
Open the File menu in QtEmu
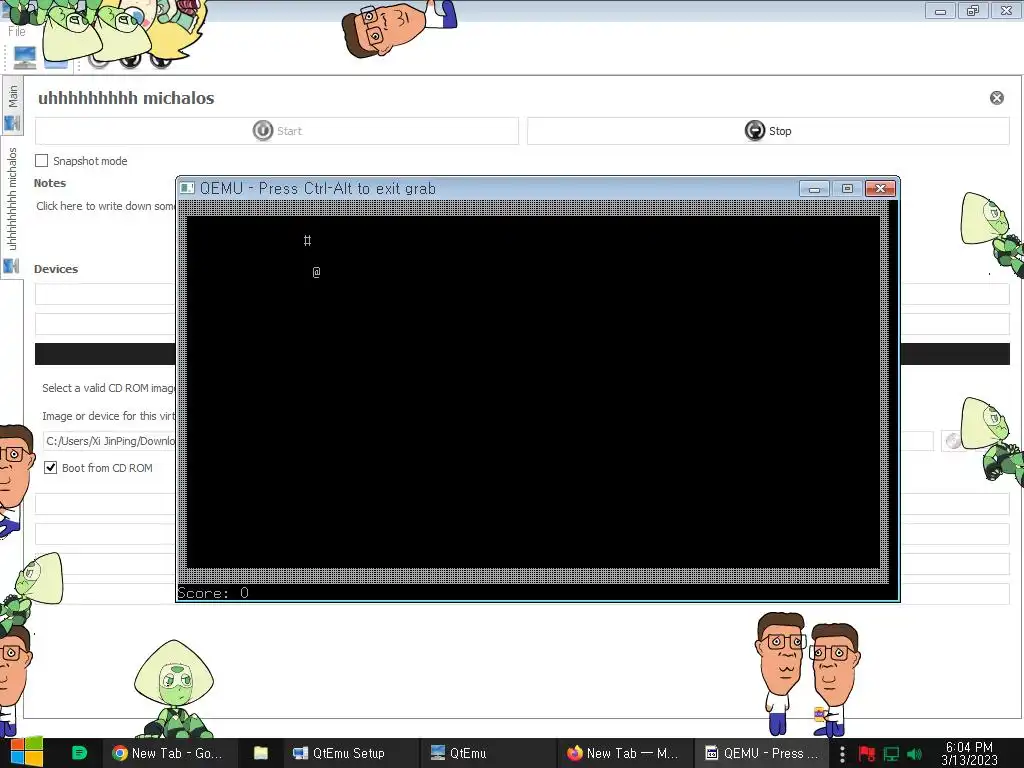(16, 31)
